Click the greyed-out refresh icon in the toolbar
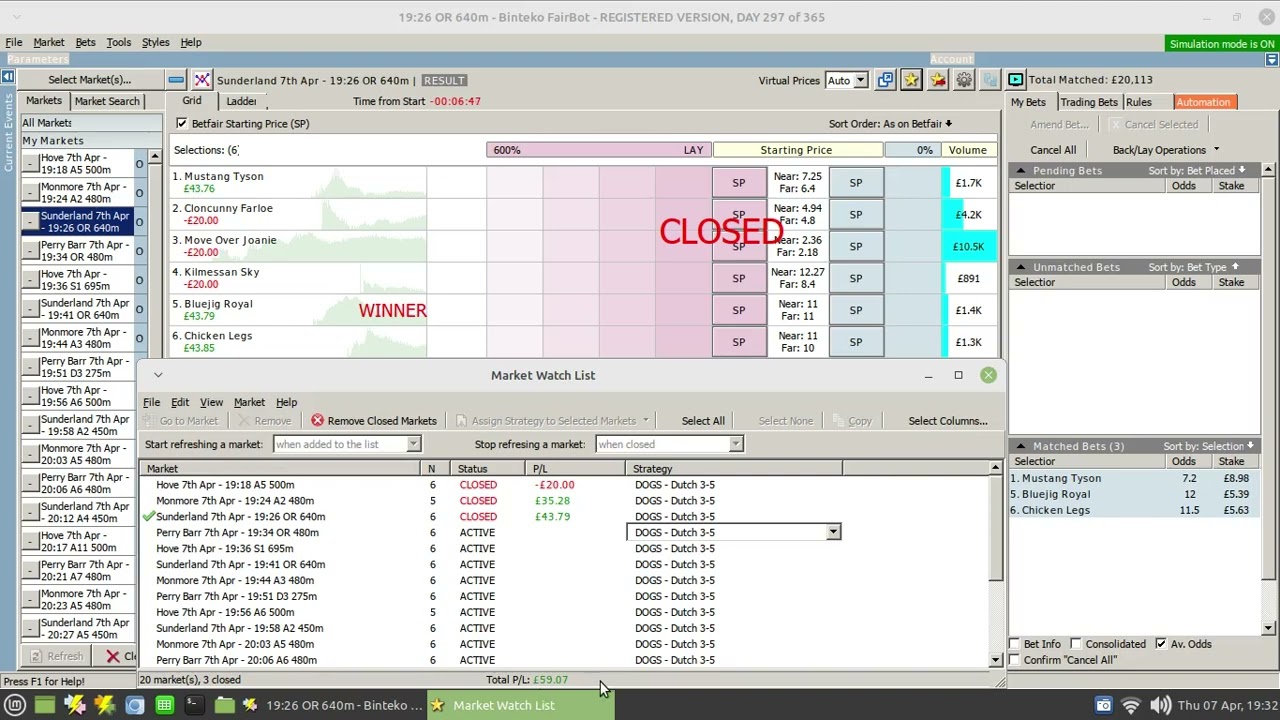This screenshot has height=720, width=1280. pyautogui.click(x=990, y=80)
